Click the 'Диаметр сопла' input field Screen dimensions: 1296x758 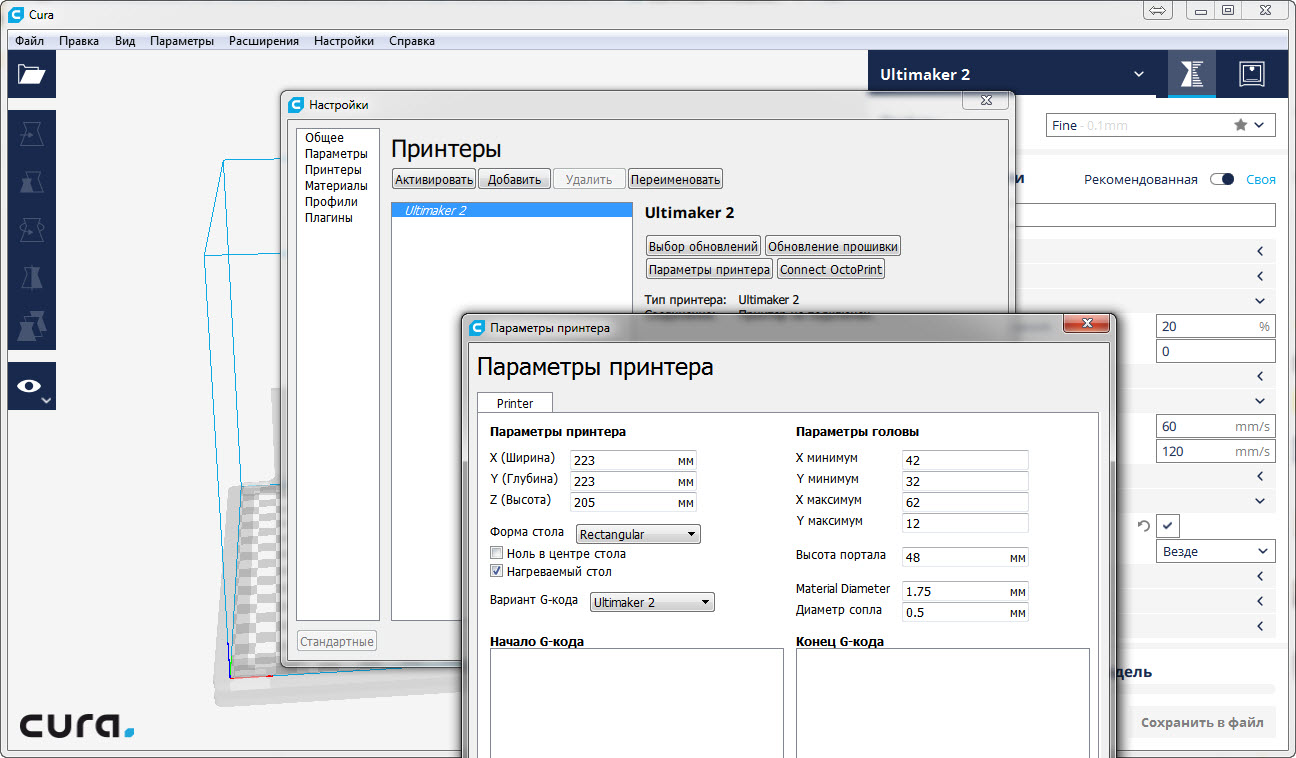(954, 612)
